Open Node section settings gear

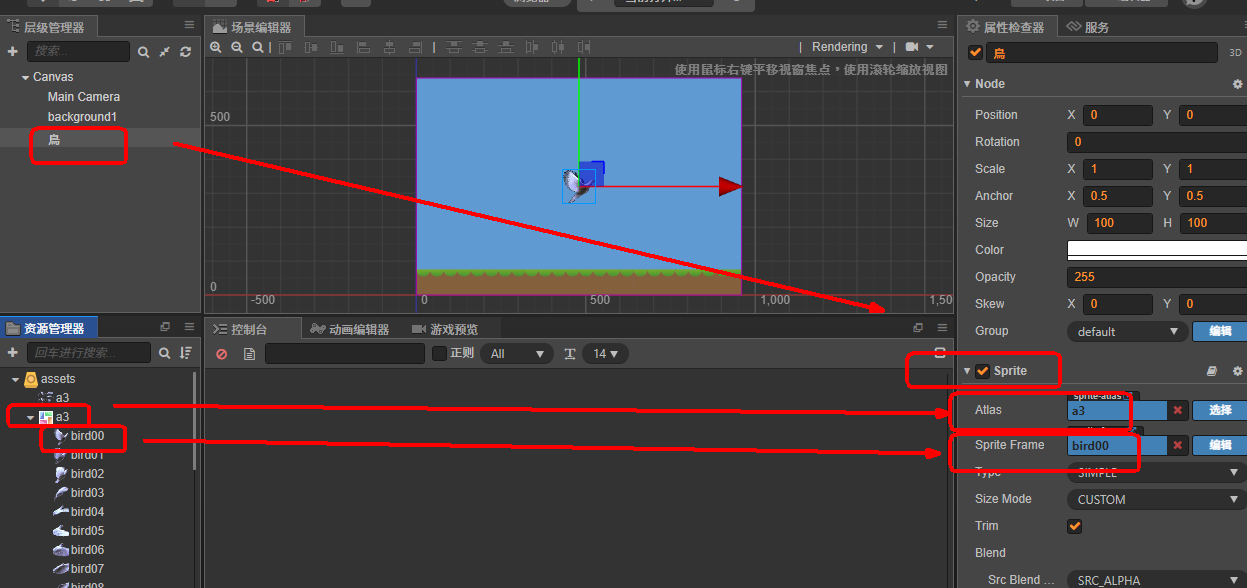coord(1237,84)
